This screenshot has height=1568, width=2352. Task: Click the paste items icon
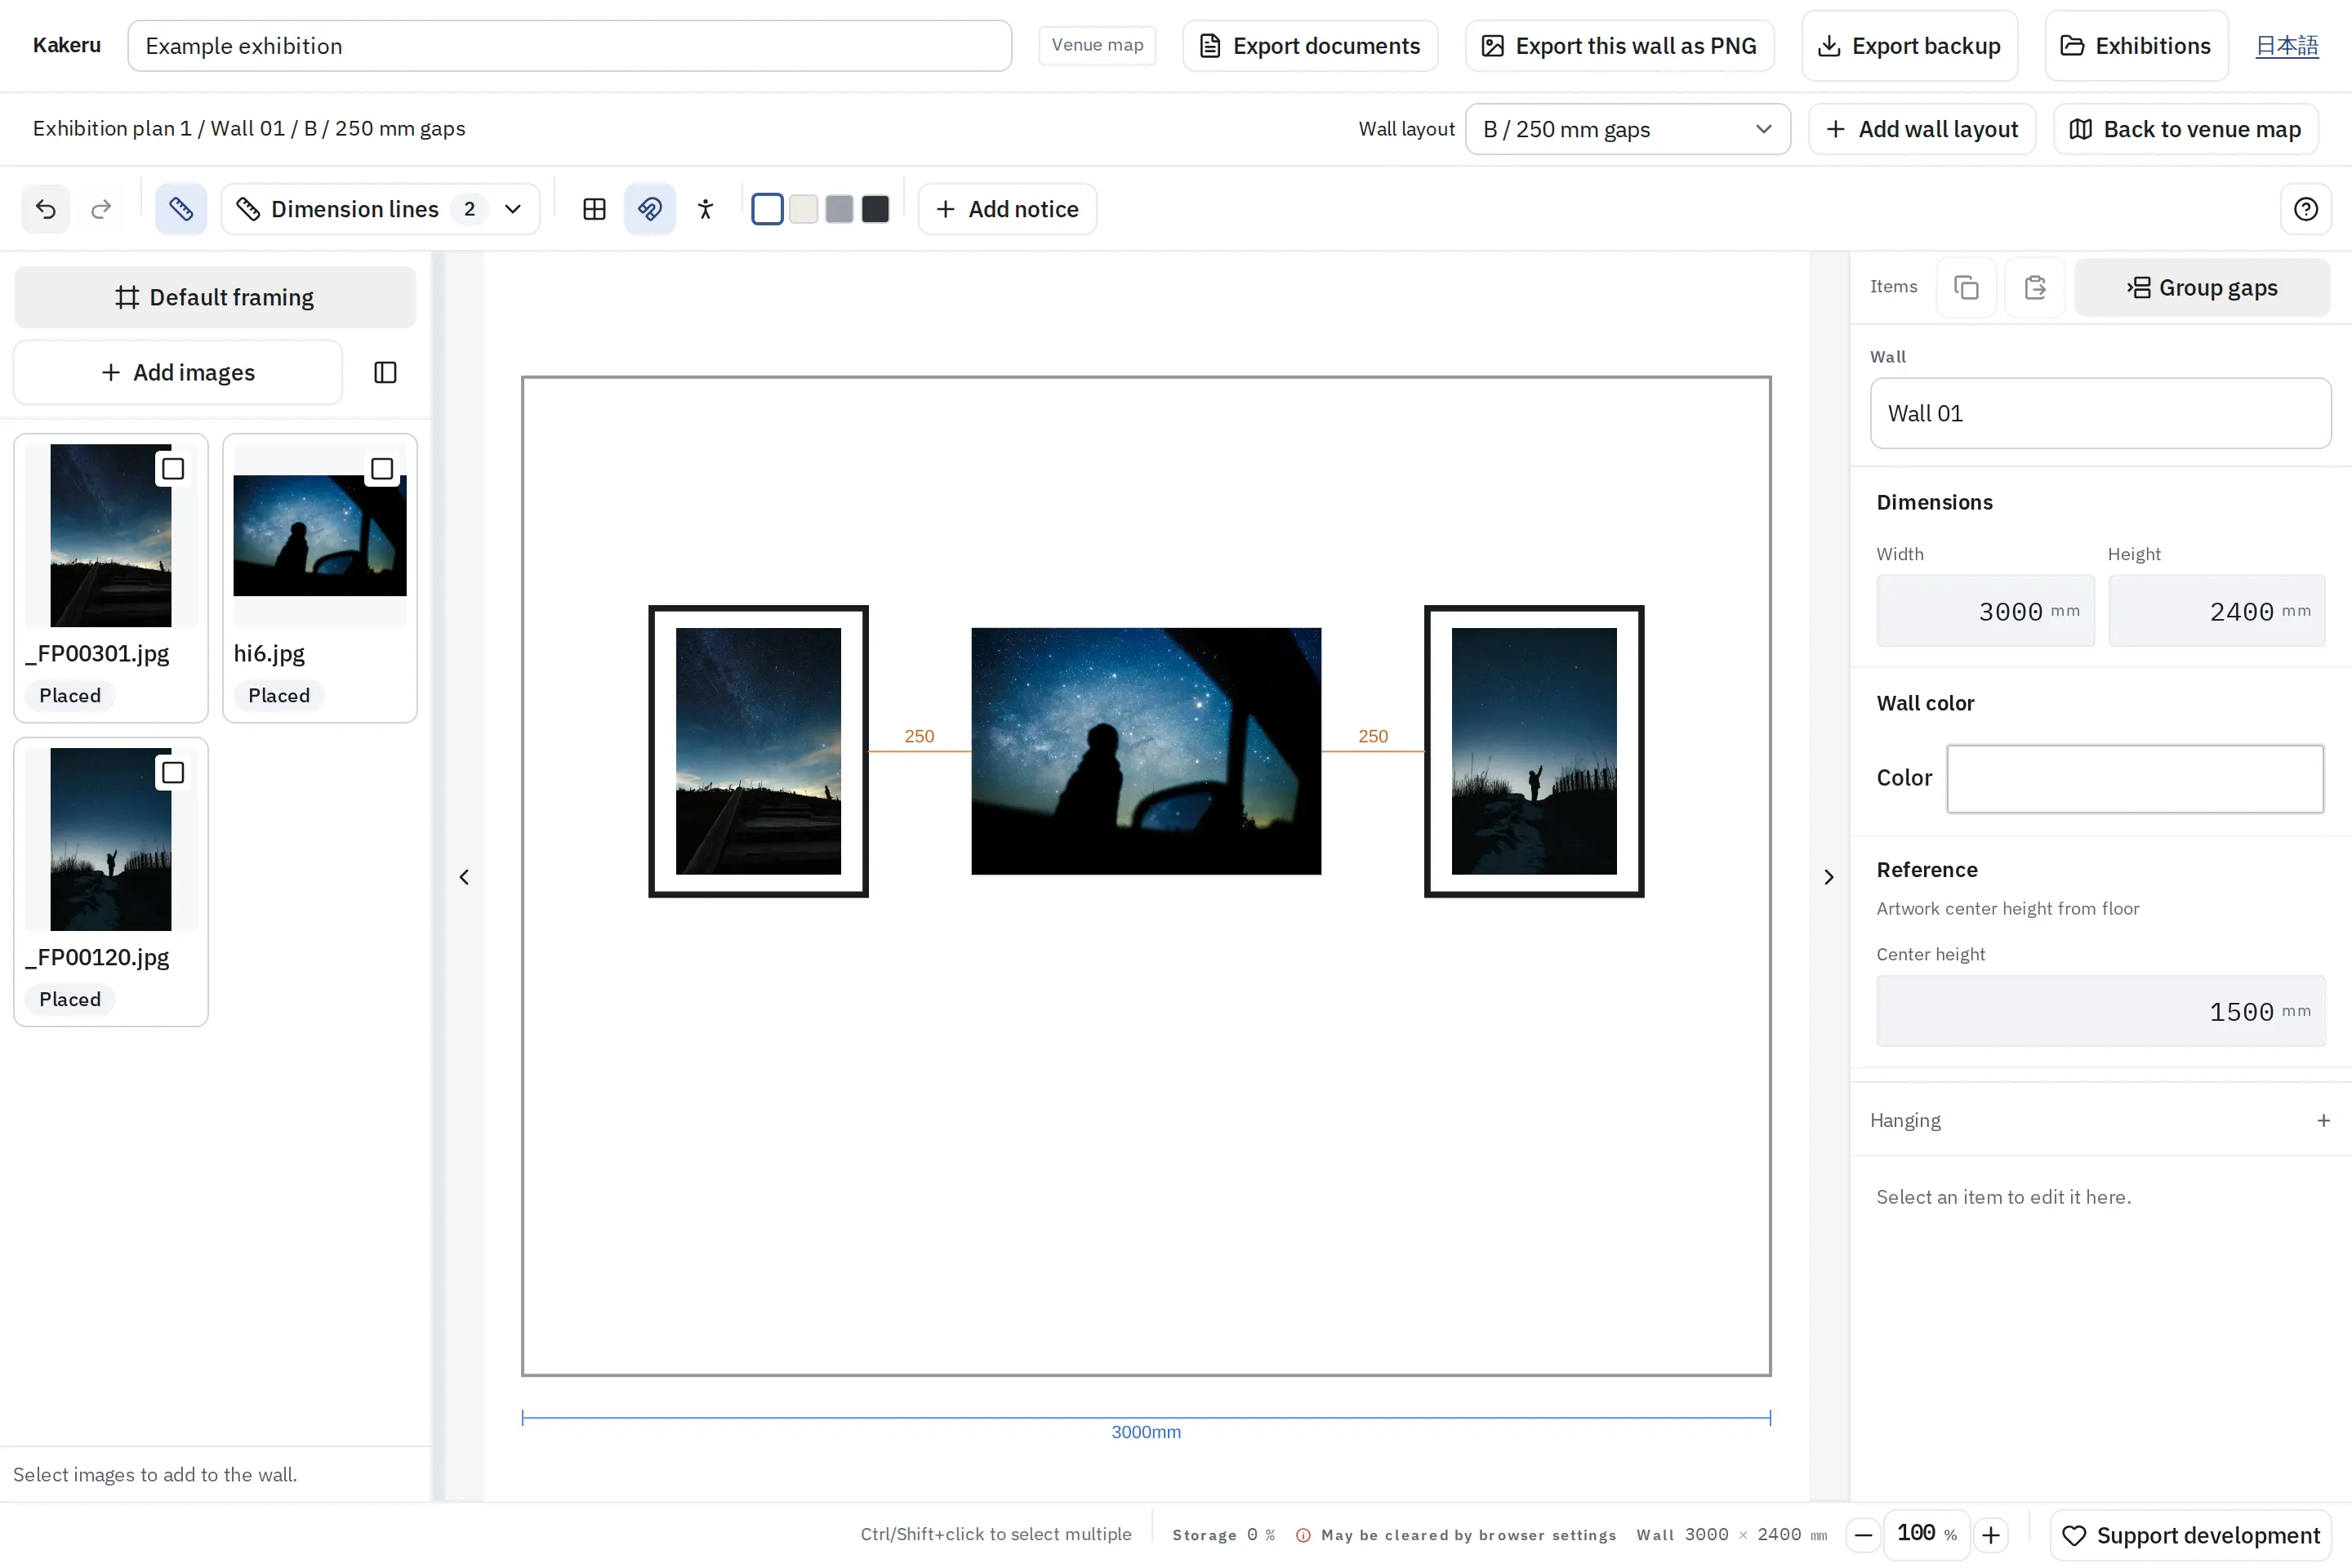point(2035,288)
